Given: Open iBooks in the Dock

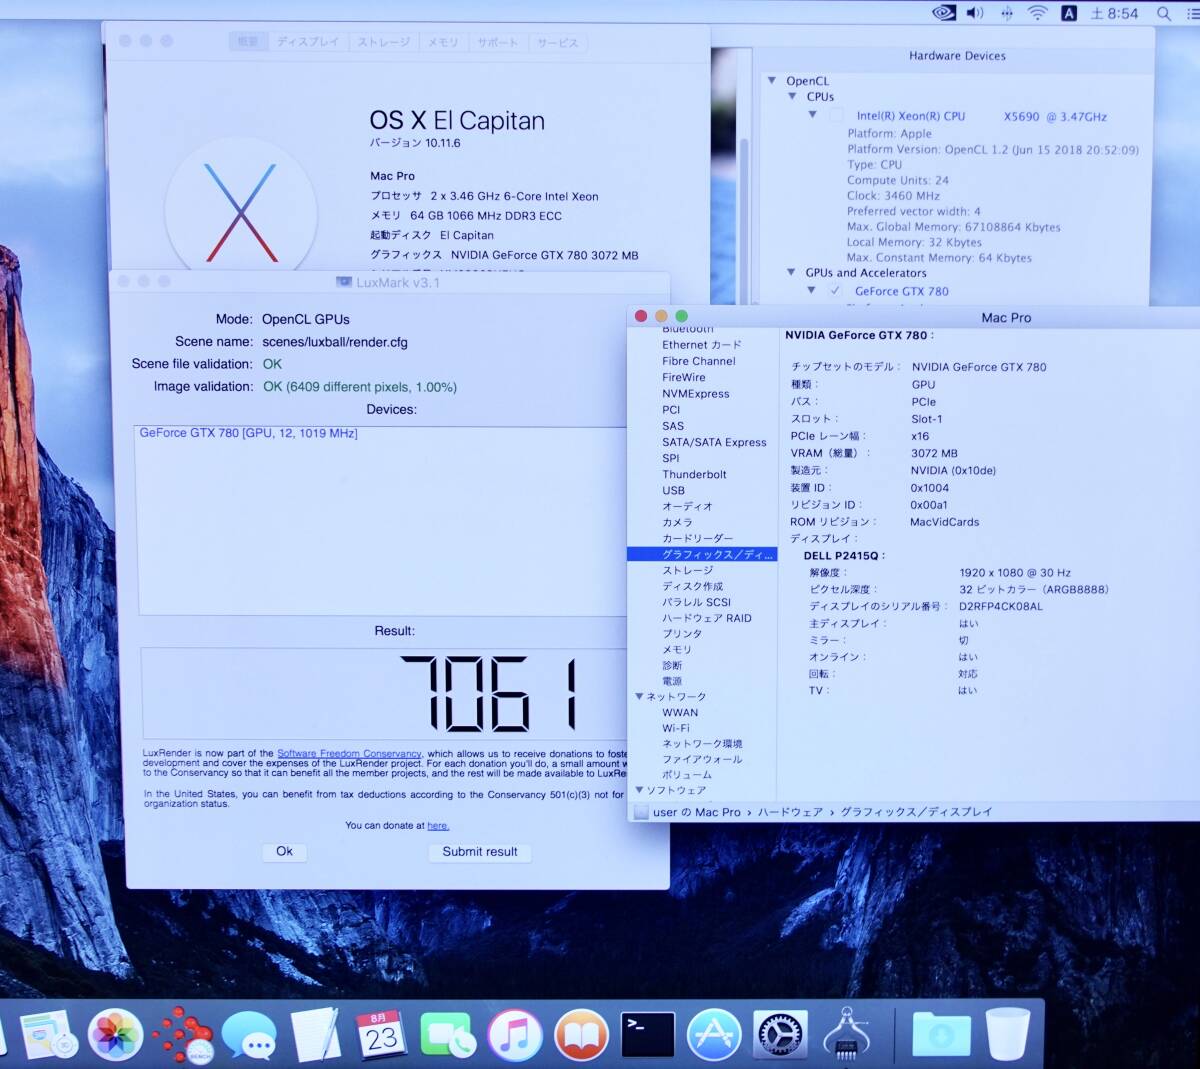Looking at the screenshot, I should (581, 1035).
